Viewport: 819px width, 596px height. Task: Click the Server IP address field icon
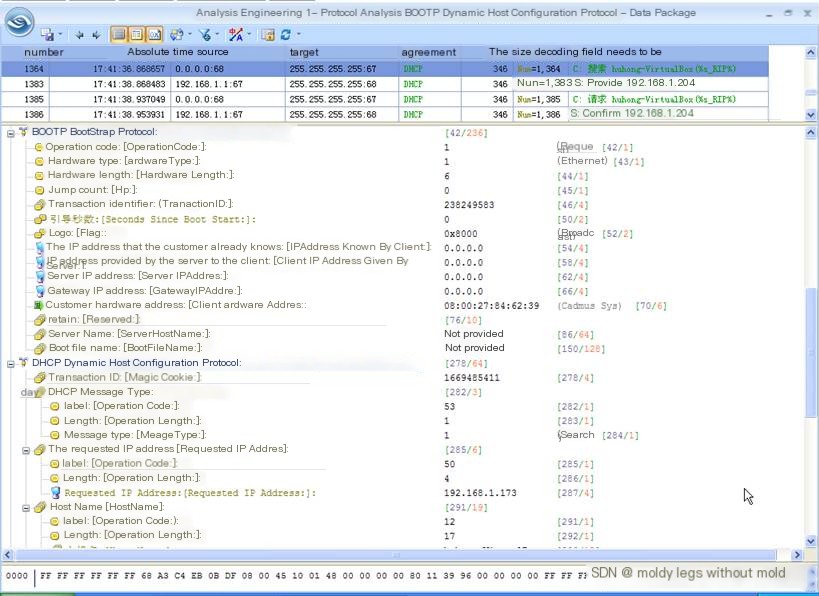pos(40,276)
